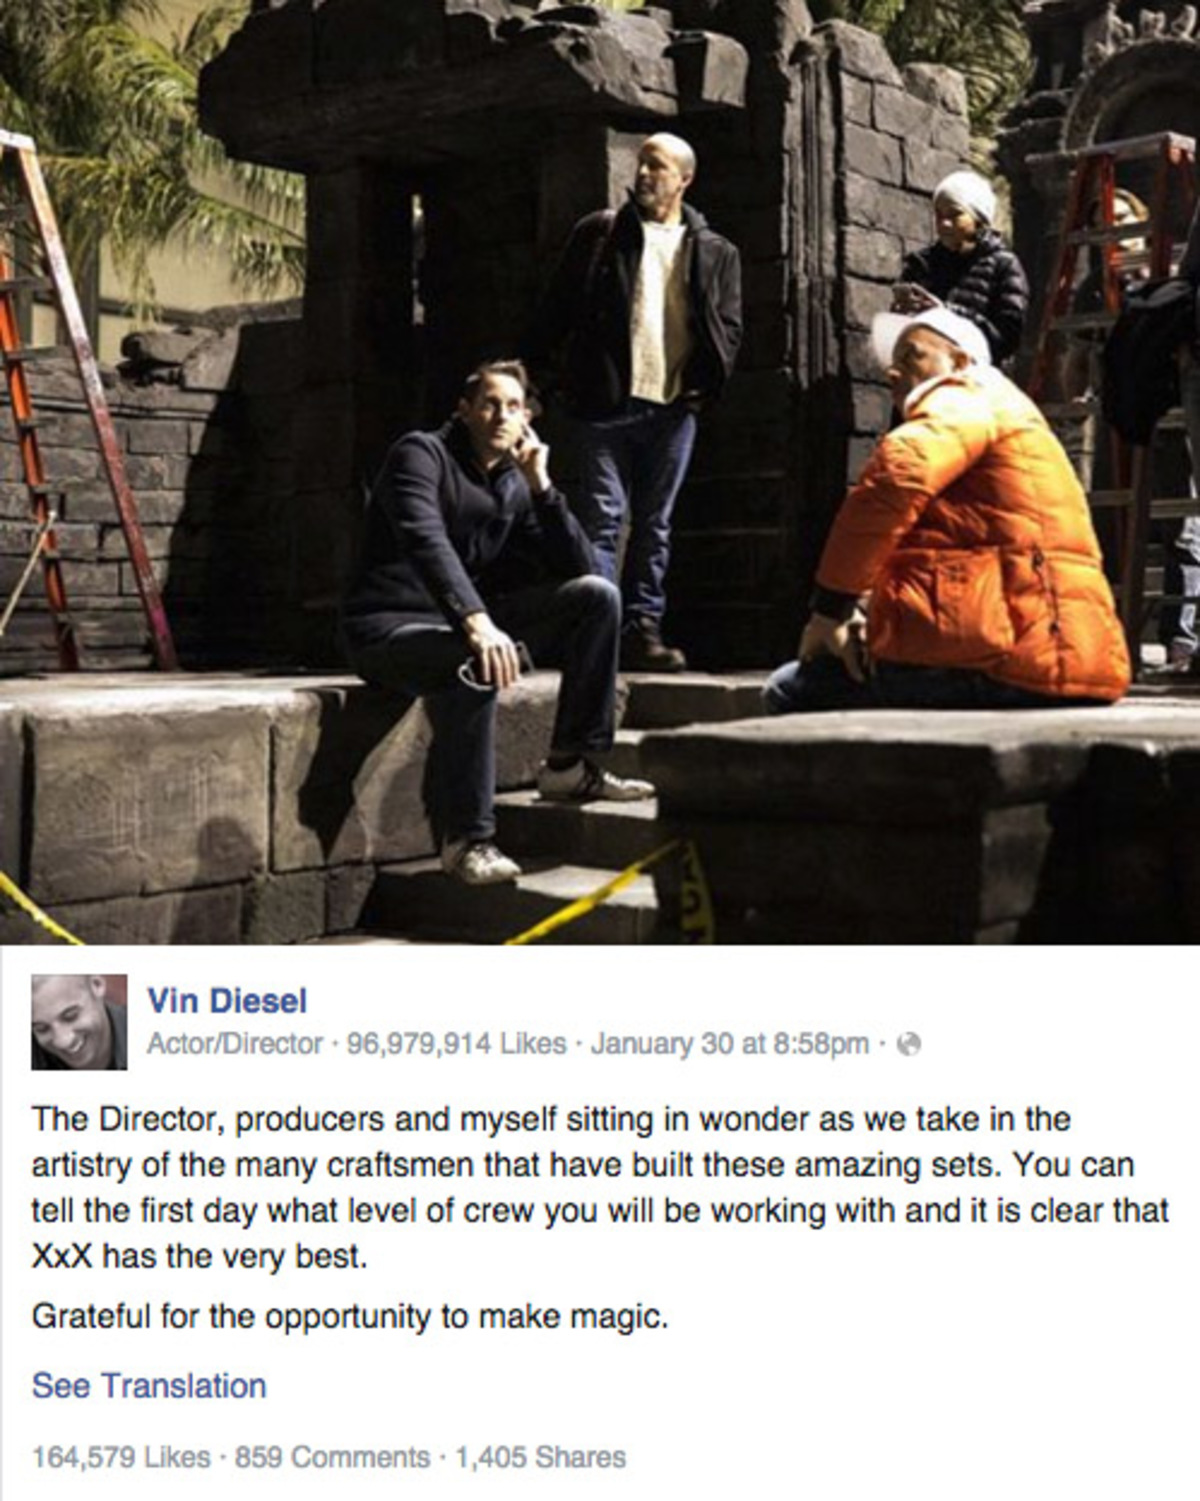Image resolution: width=1200 pixels, height=1501 pixels.
Task: Click the Actor/Director category label
Action: [235, 1044]
